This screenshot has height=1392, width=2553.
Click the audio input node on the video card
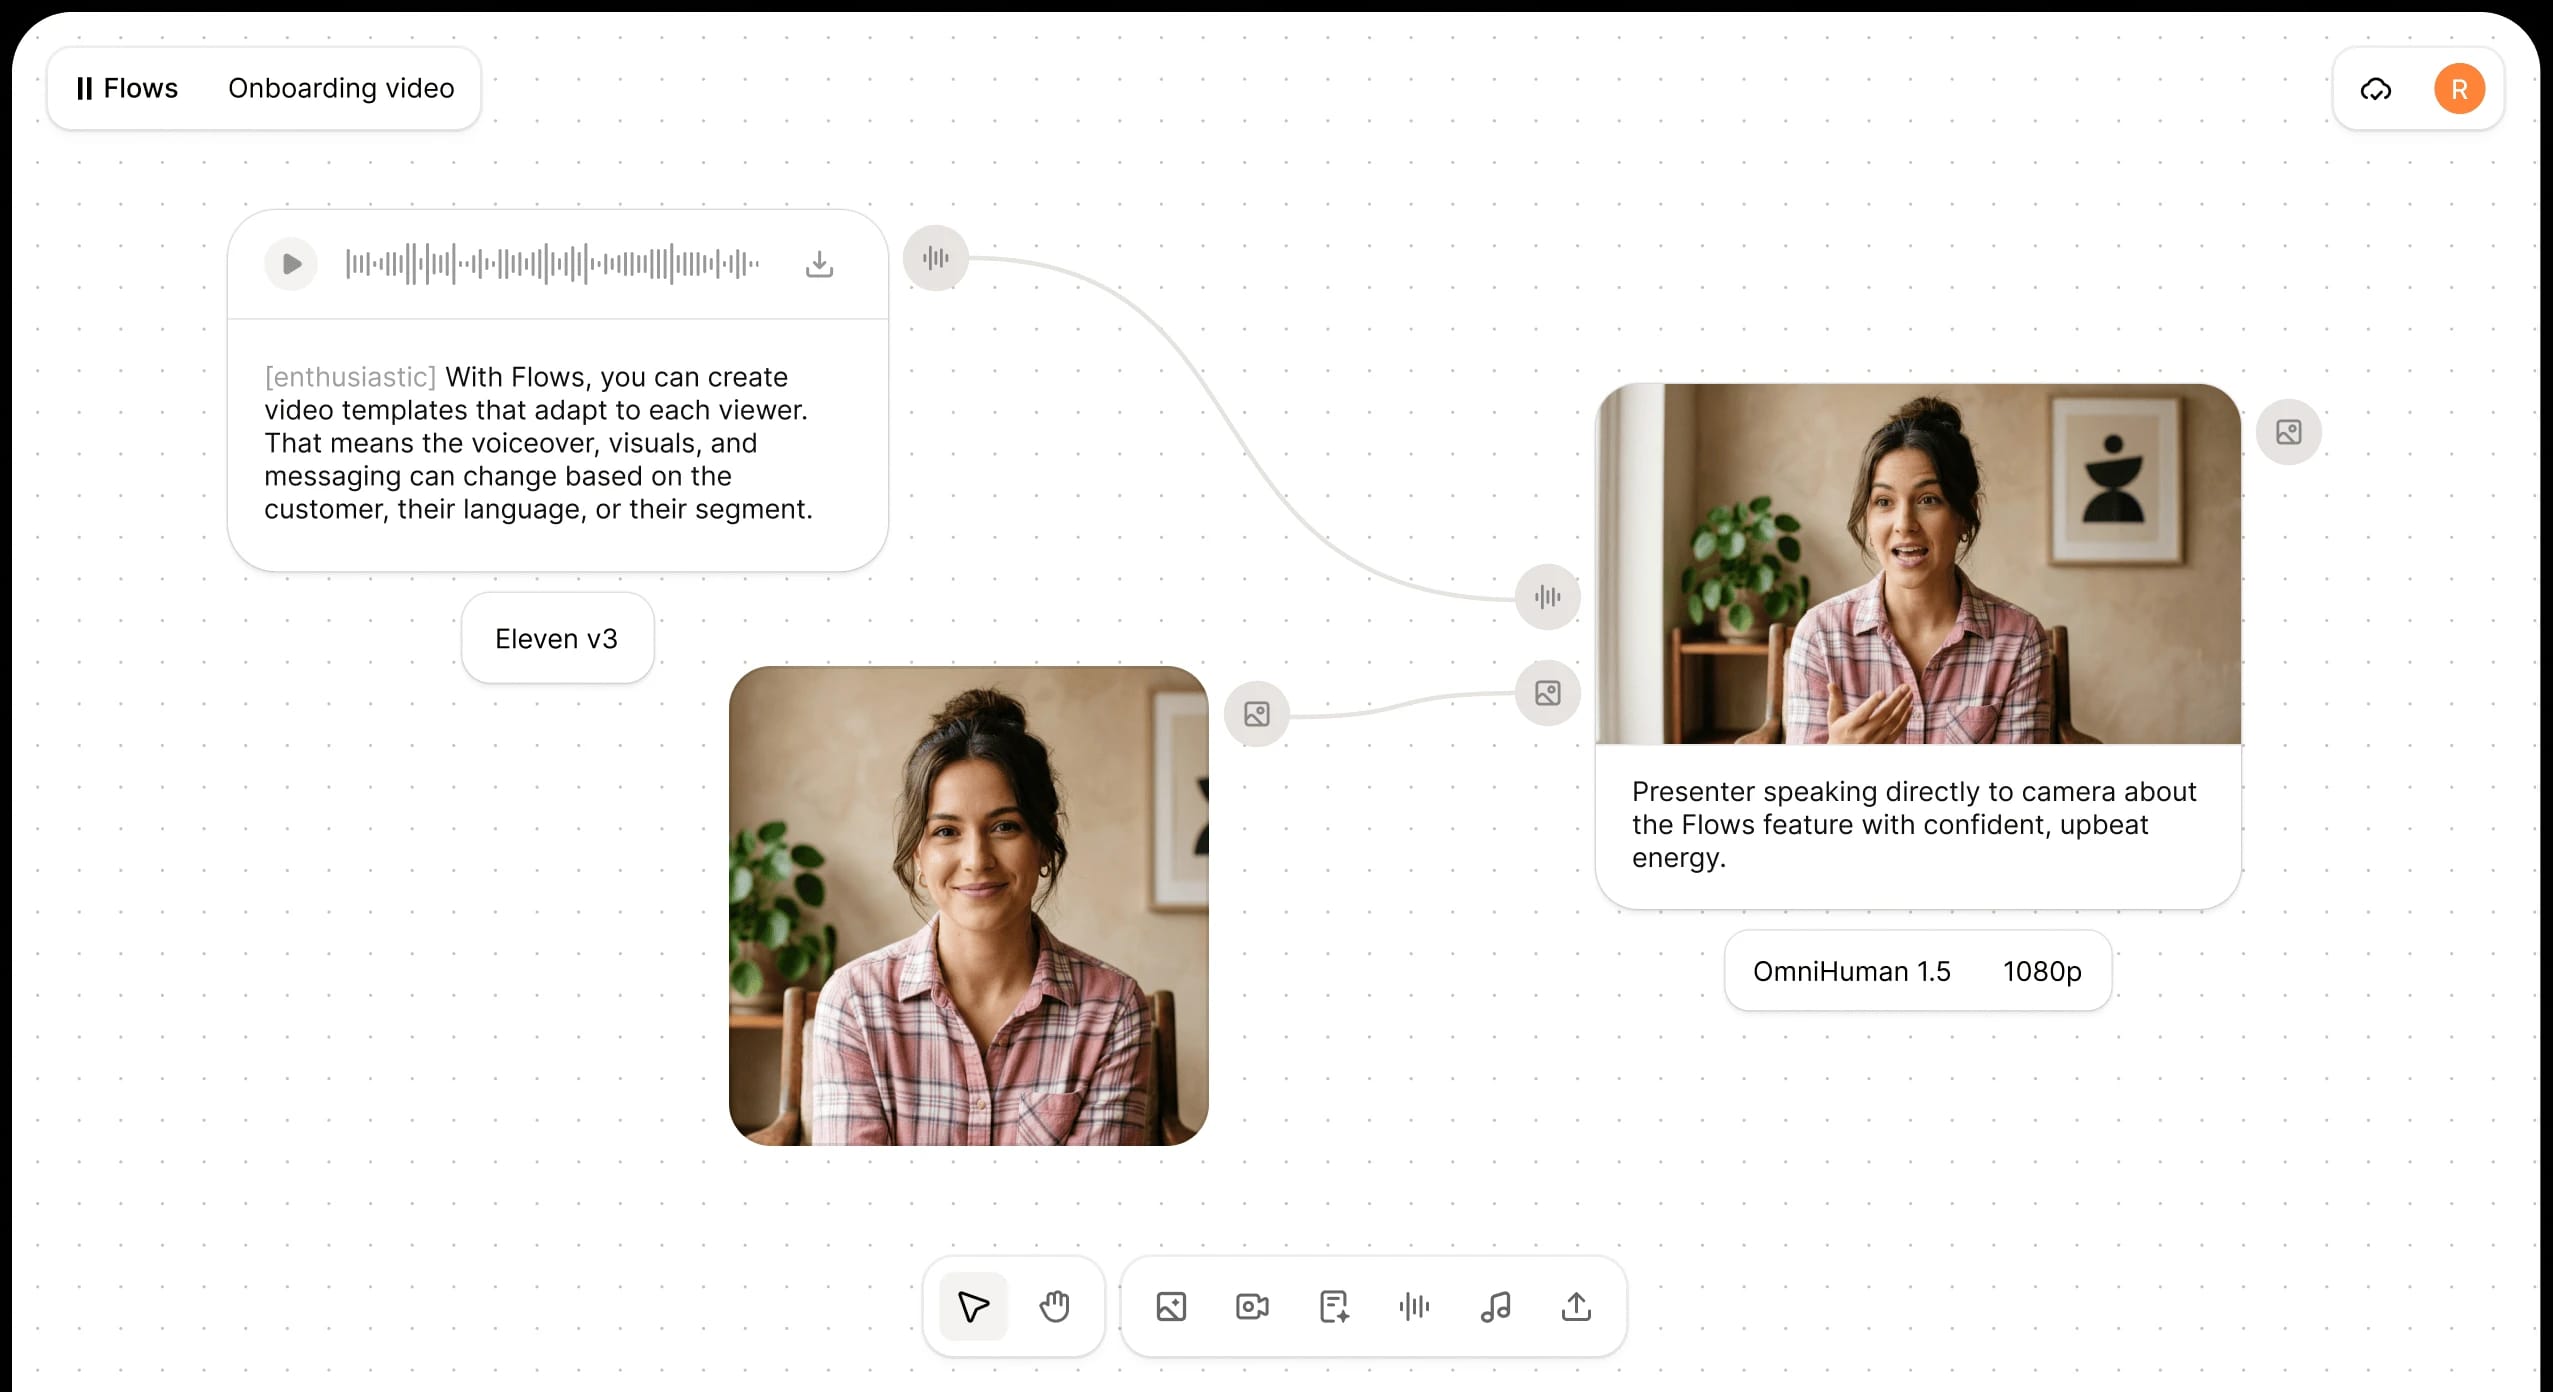tap(1546, 597)
